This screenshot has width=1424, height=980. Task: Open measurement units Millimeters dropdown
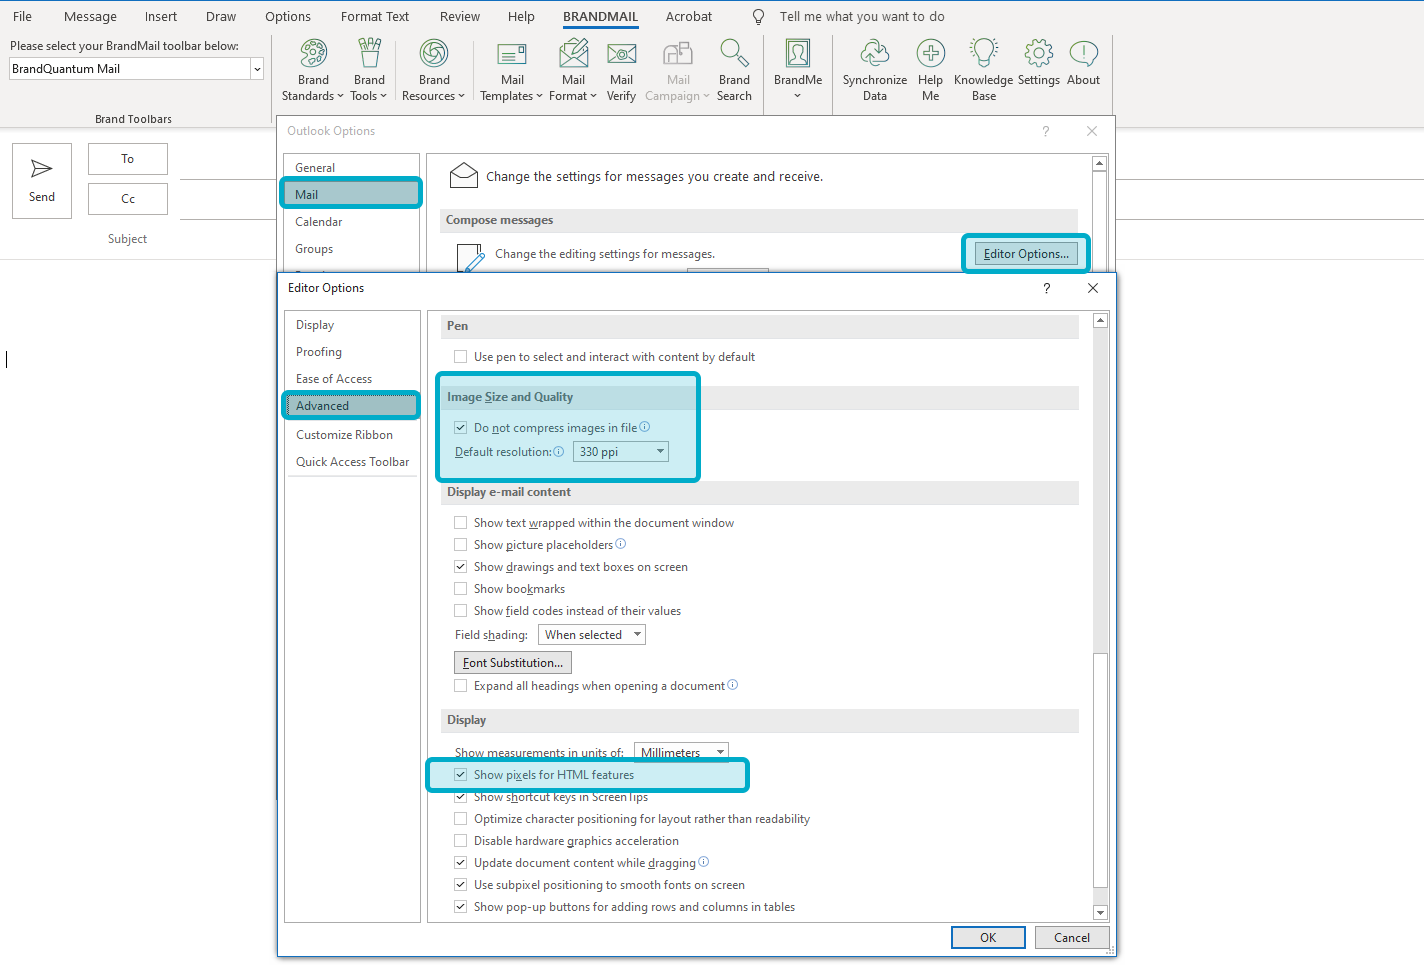point(681,752)
